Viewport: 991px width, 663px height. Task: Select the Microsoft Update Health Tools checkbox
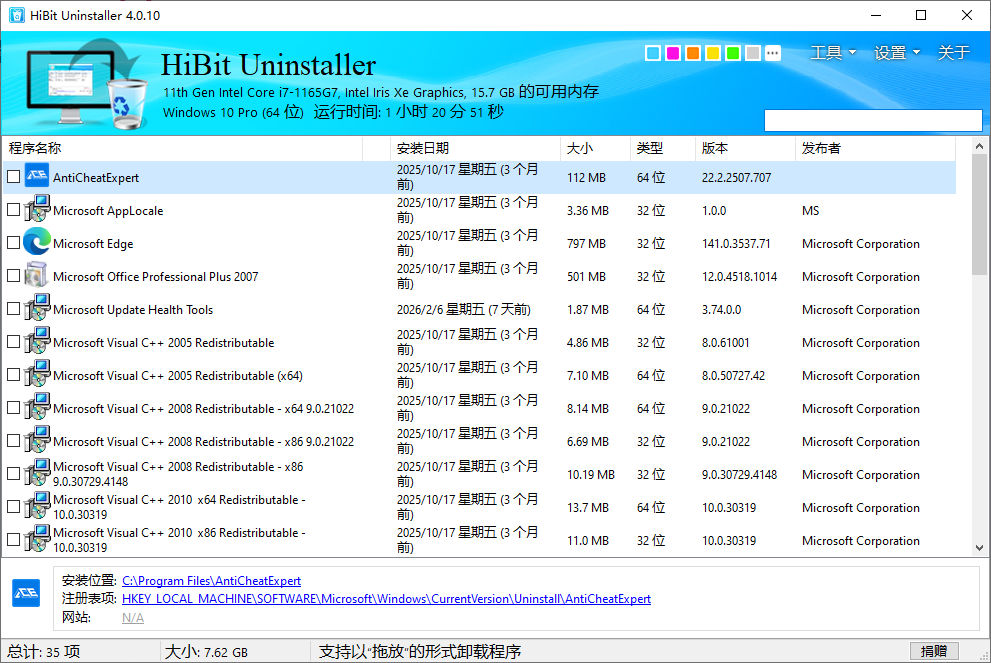pos(13,309)
